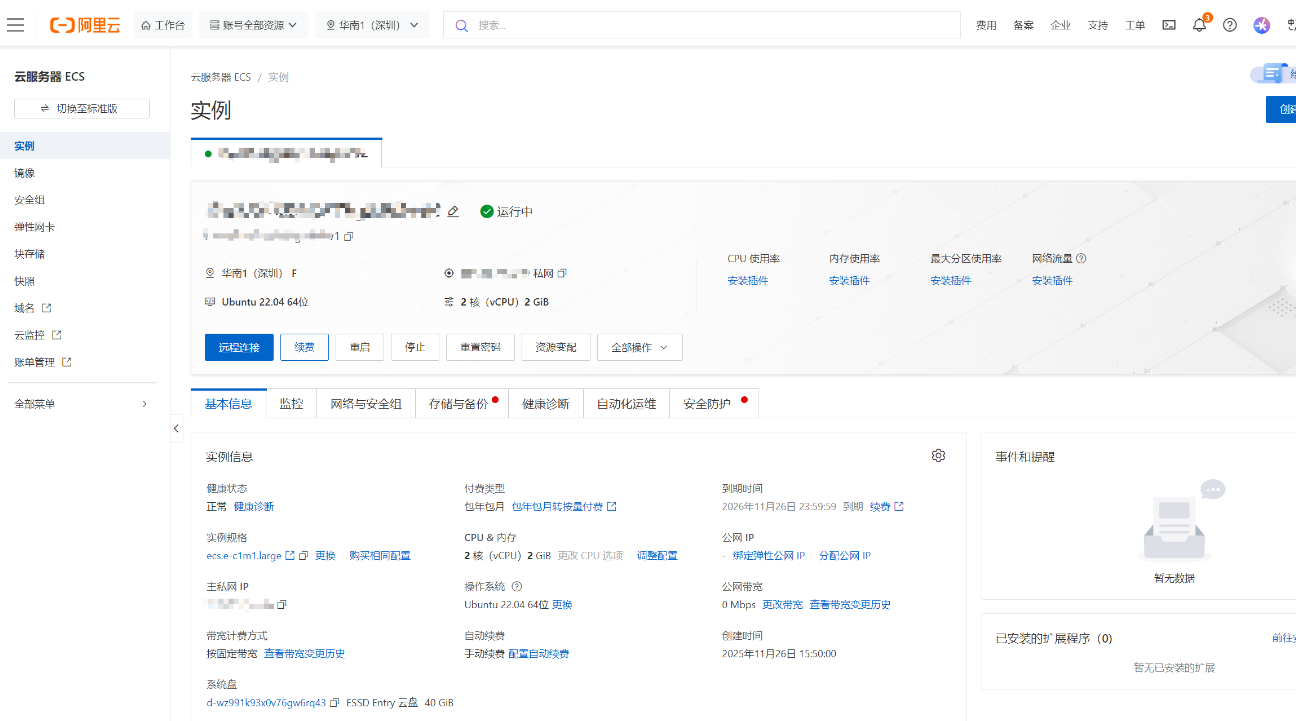
Task: Open the 华南1（深圳） region dropdown
Action: (372, 25)
